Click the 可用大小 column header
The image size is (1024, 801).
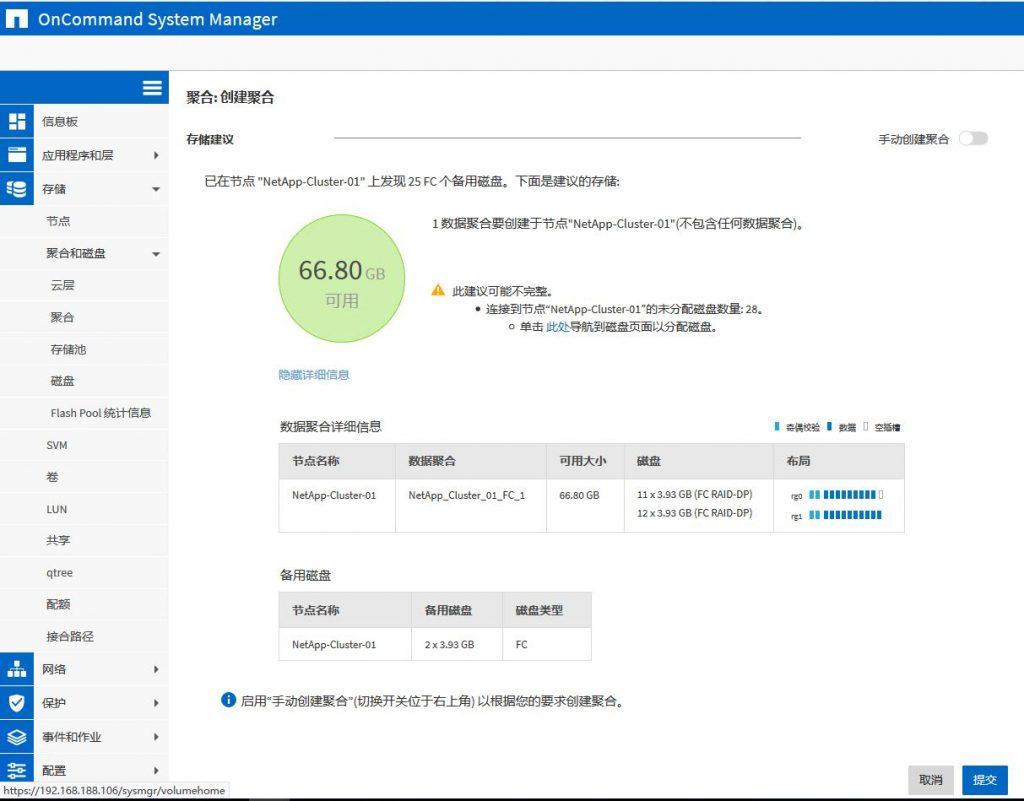point(583,461)
